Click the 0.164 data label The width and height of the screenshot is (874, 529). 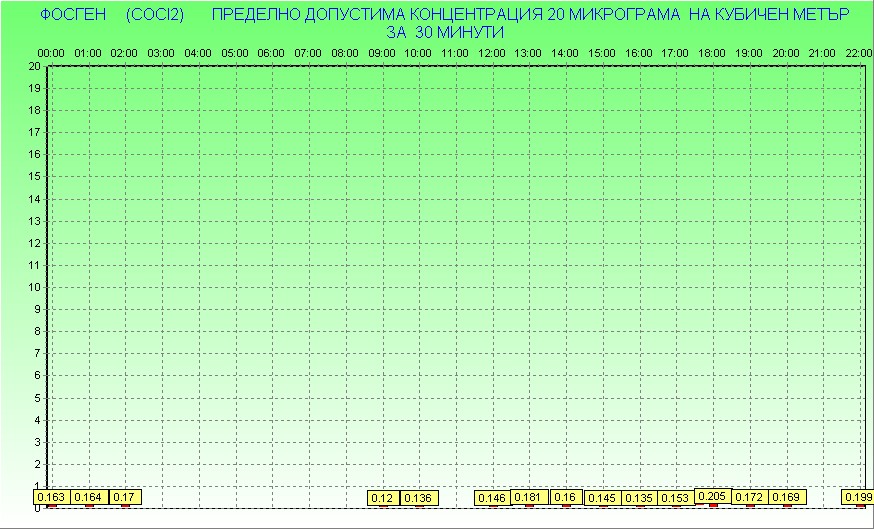coord(89,497)
